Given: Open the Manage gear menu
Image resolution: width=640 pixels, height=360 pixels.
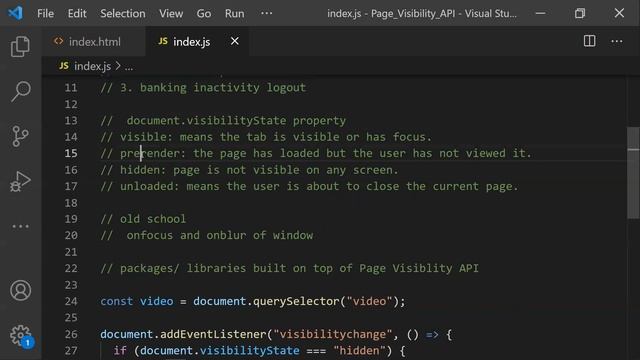Looking at the screenshot, I should 21,336.
